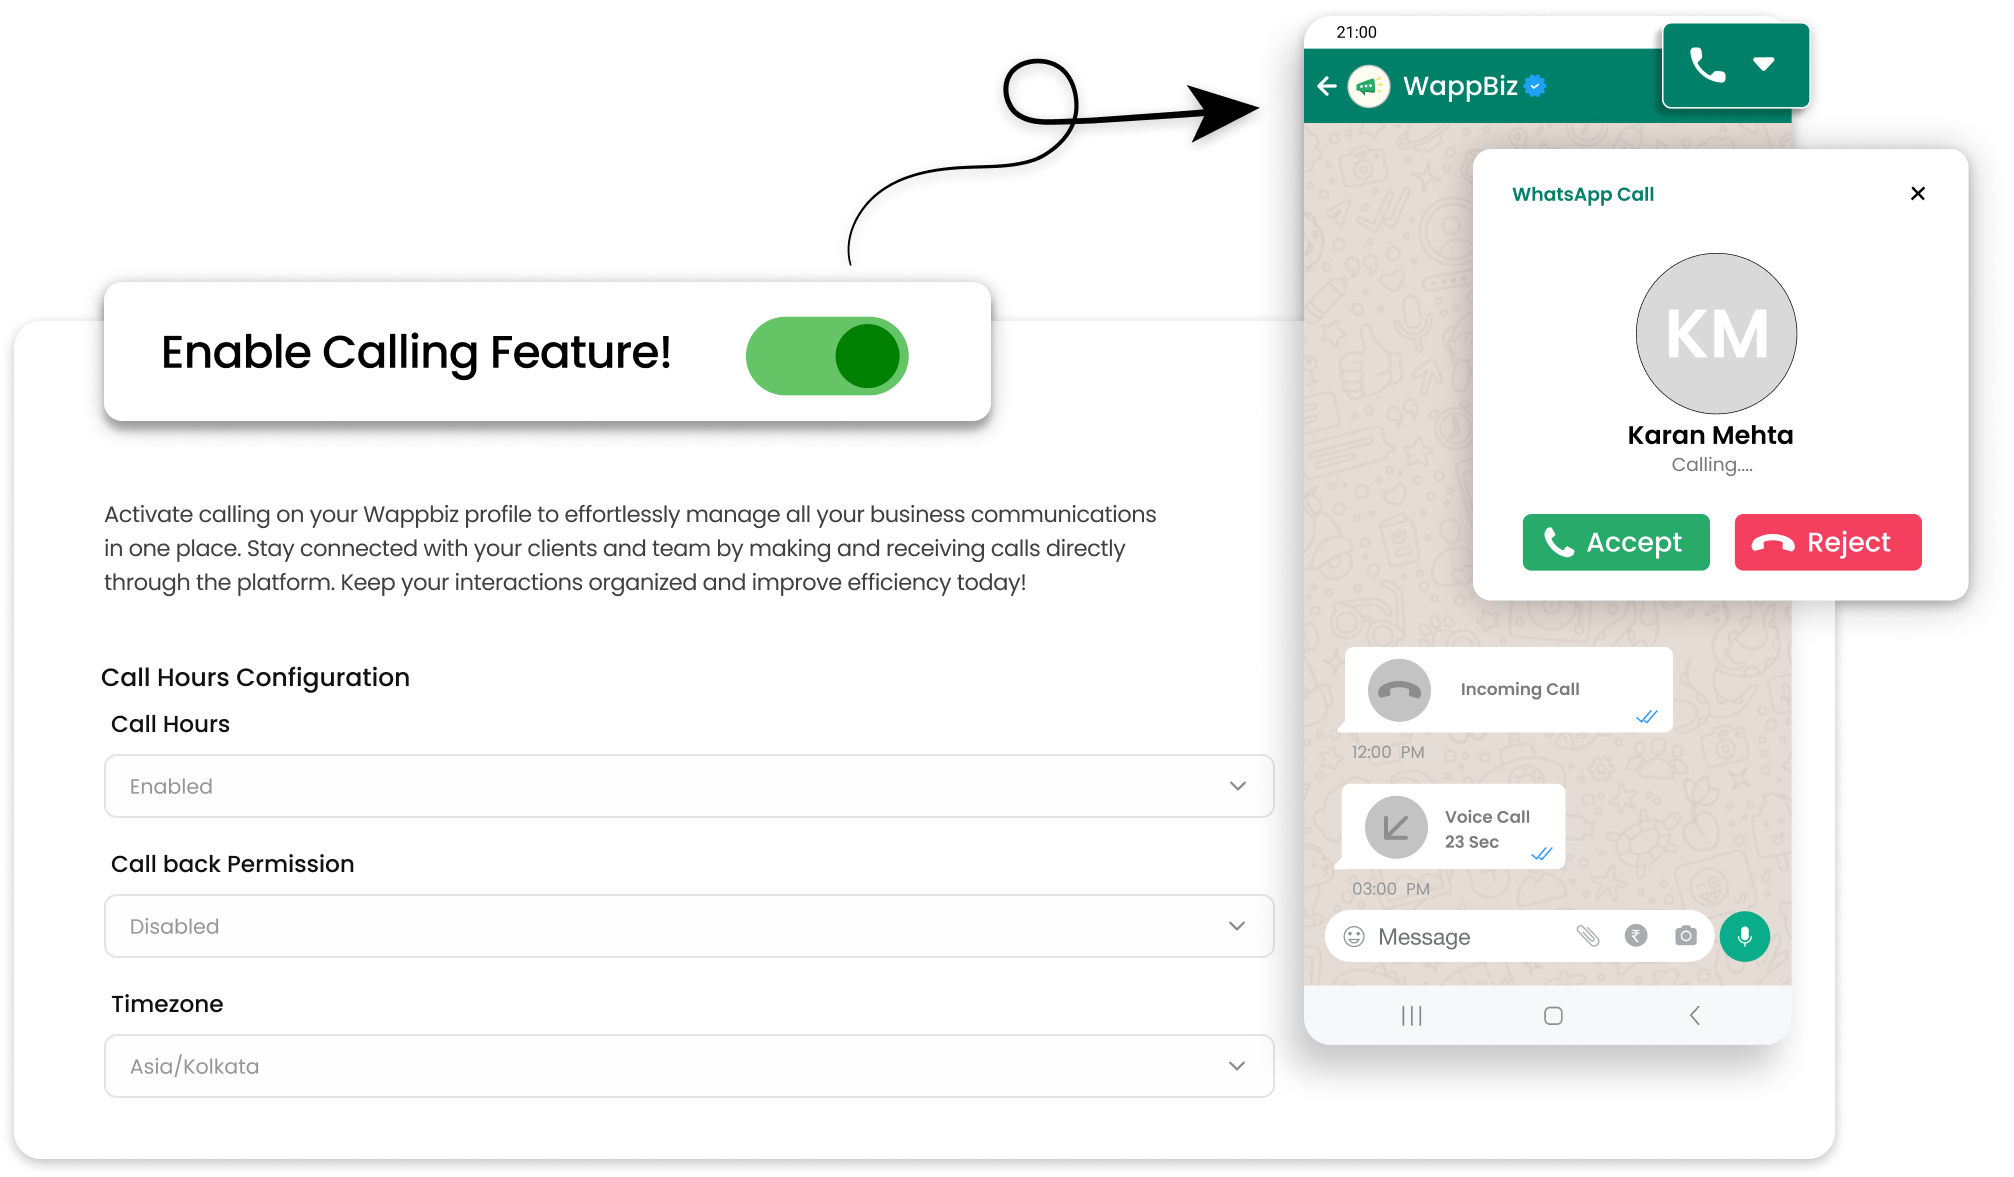This screenshot has height=1177, width=2014.
Task: Toggle the Enable Calling Feature switch
Action: coord(827,356)
